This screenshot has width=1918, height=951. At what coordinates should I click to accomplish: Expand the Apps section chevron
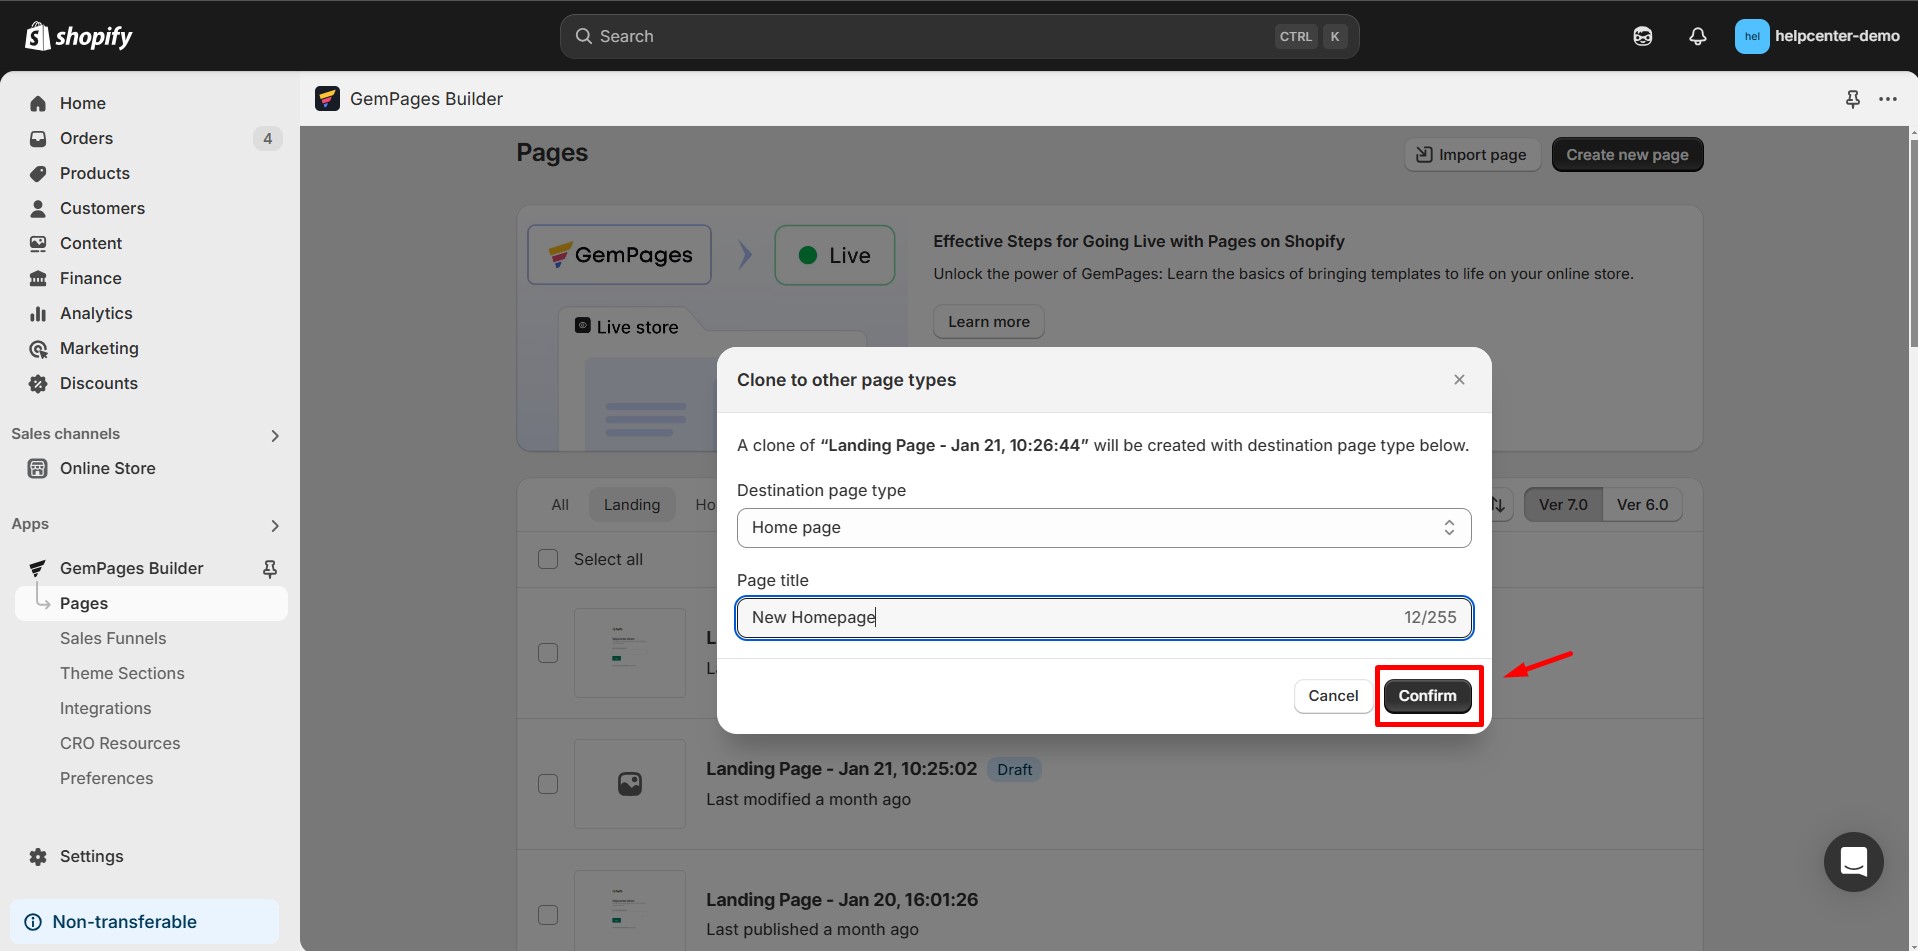pyautogui.click(x=274, y=526)
